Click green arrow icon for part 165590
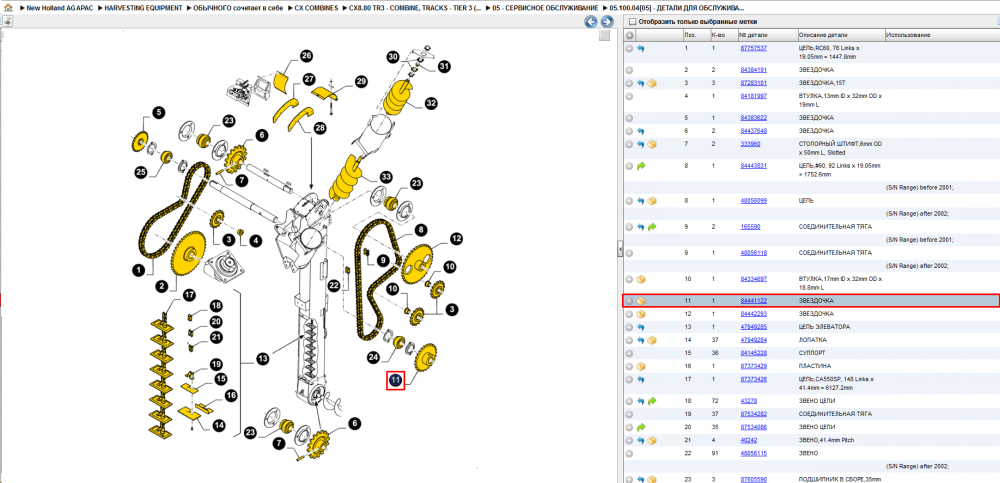The width and height of the screenshot is (1000, 483). pos(652,227)
